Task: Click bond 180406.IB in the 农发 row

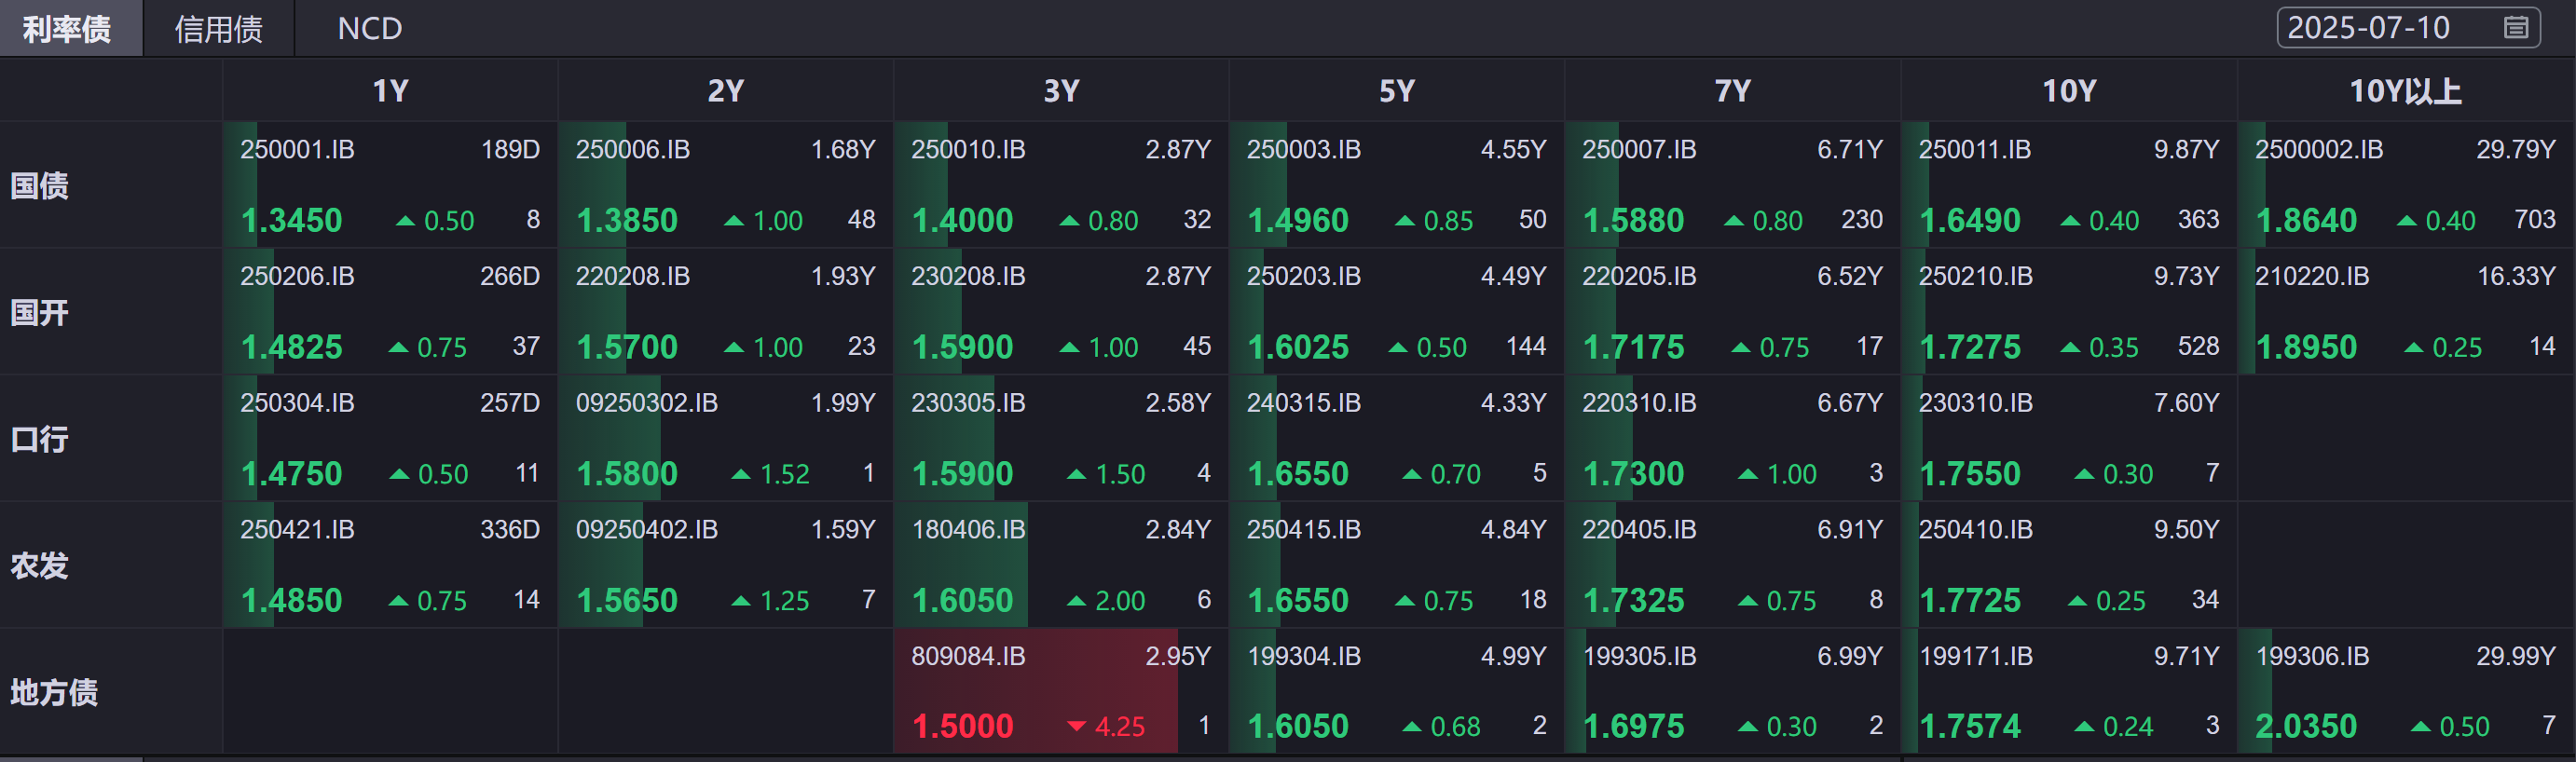Action: 968,530
